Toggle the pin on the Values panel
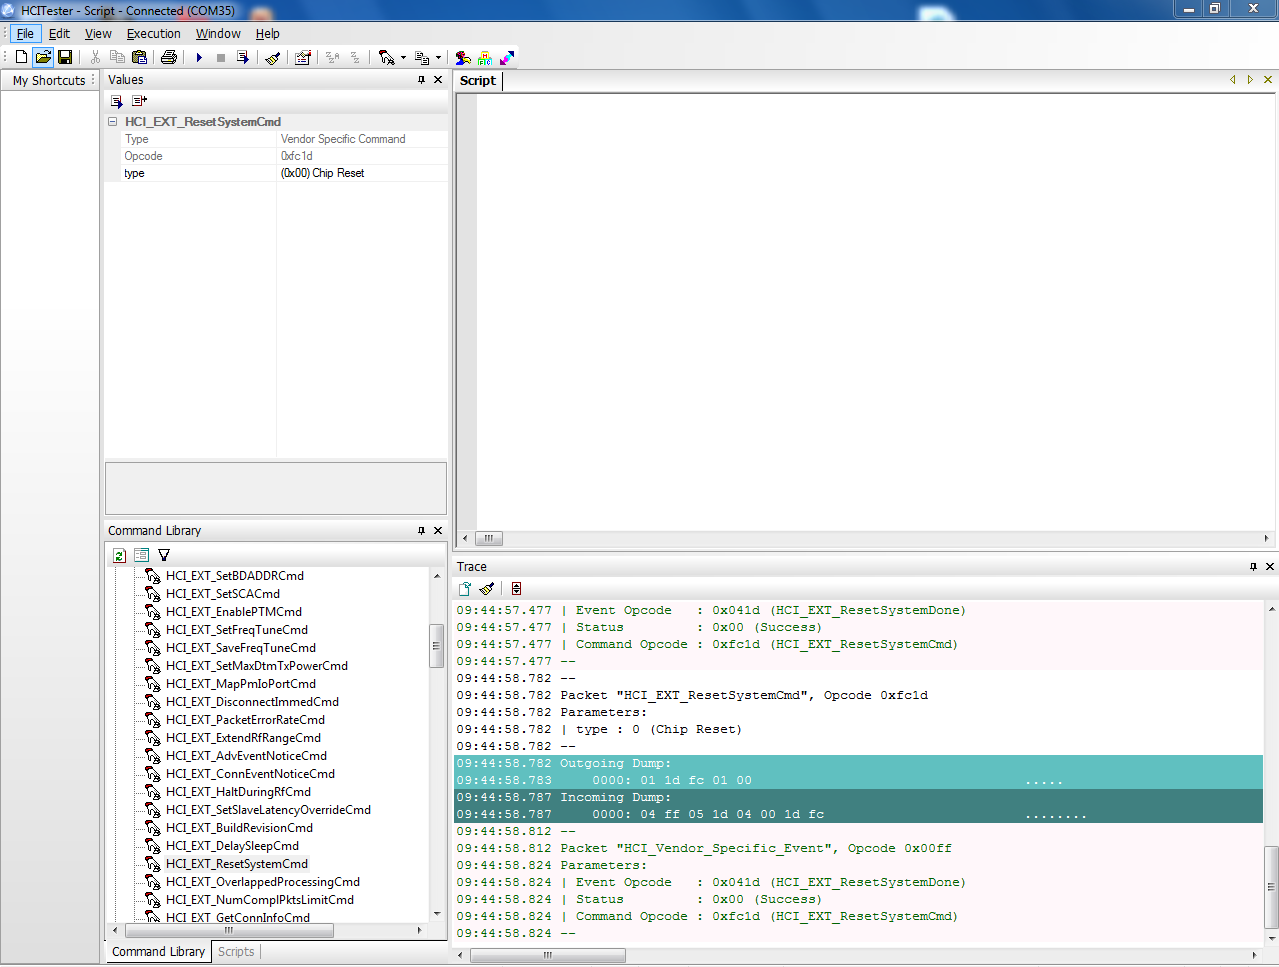 pyautogui.click(x=421, y=80)
